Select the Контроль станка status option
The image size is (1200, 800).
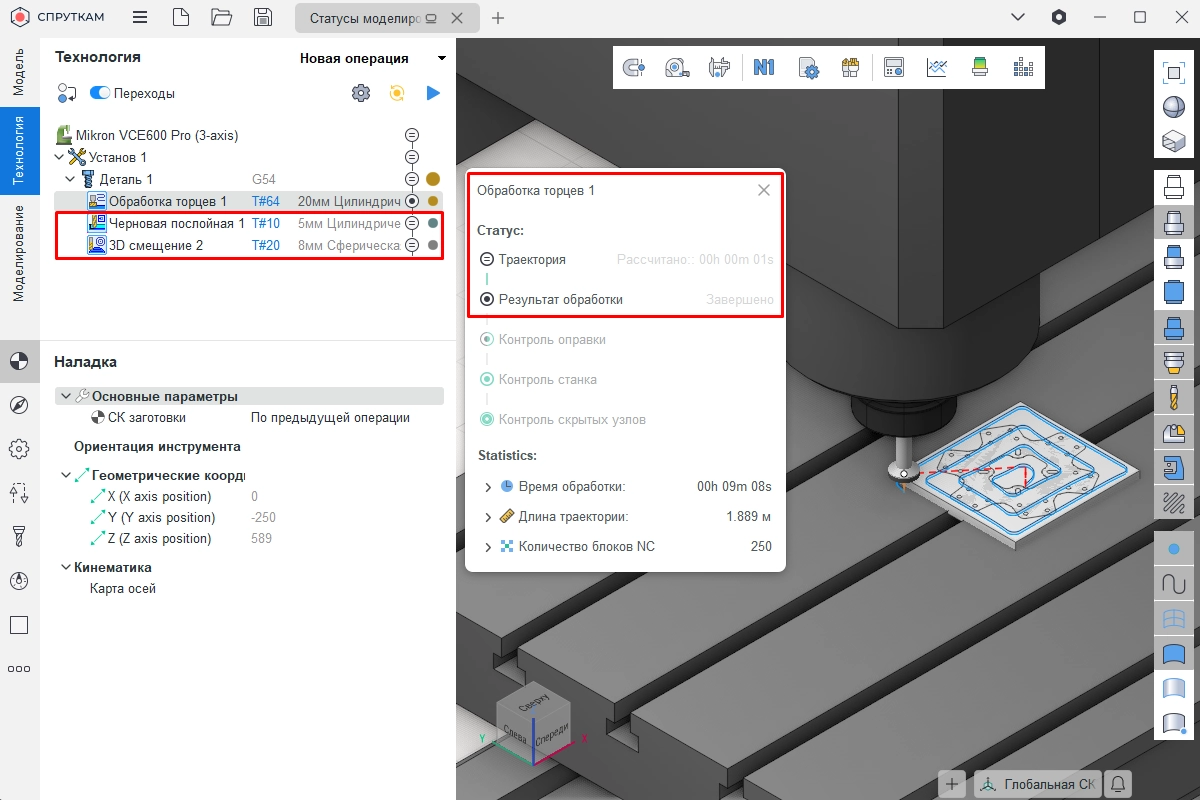point(487,379)
